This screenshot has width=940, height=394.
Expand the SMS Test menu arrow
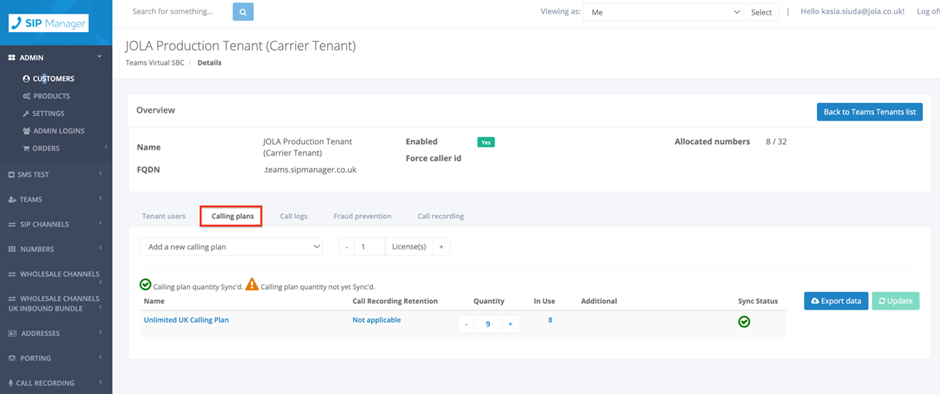pyautogui.click(x=101, y=174)
